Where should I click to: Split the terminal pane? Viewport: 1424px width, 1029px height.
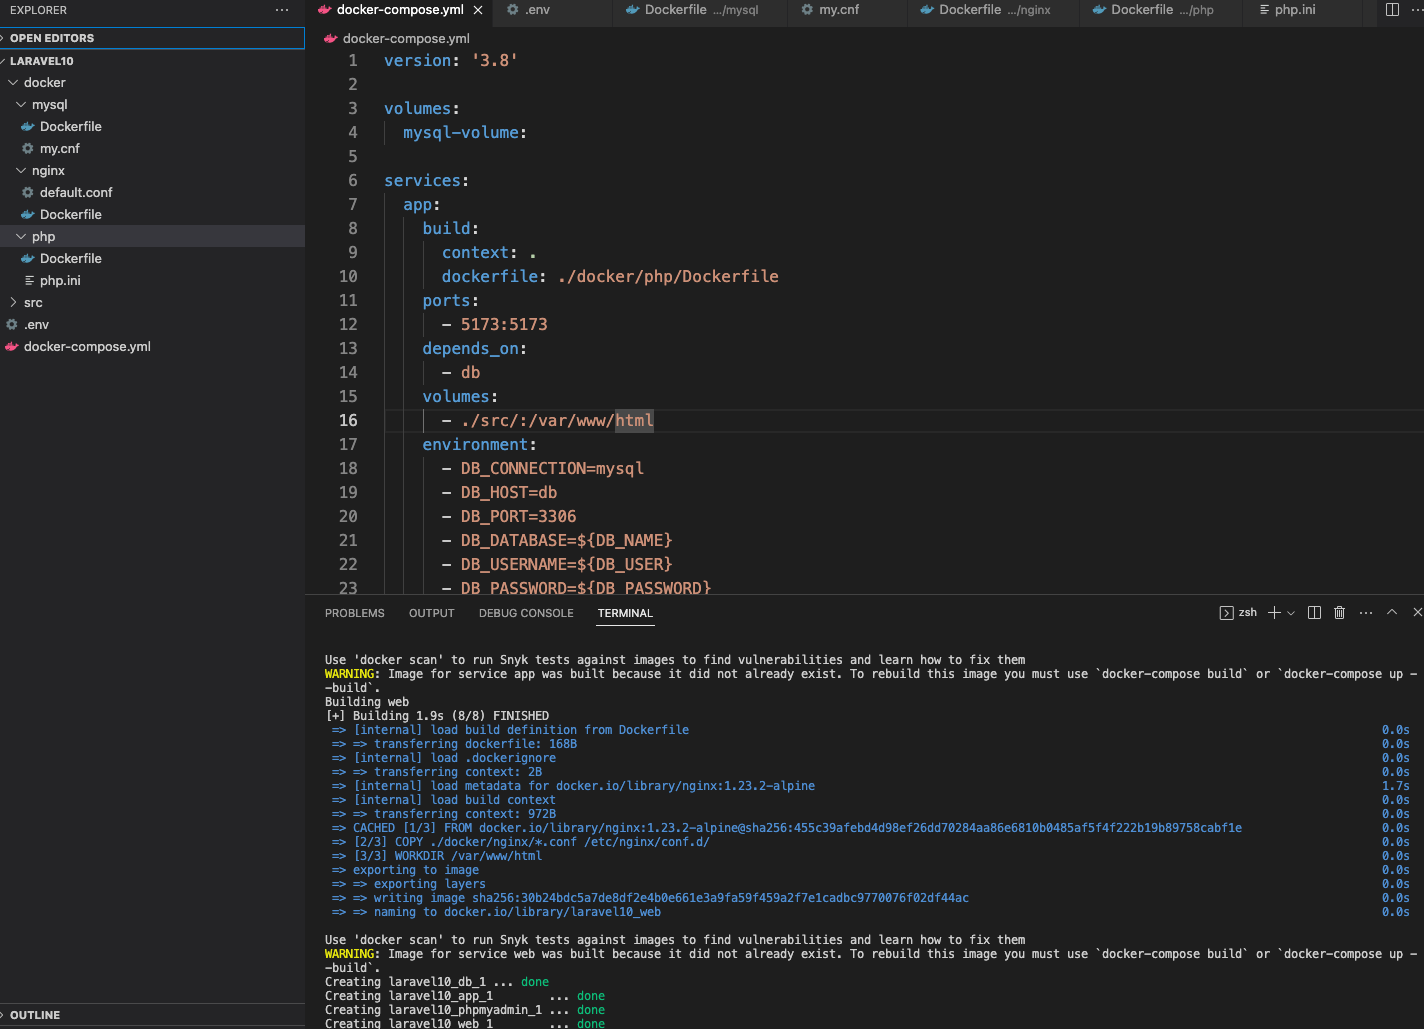[1314, 612]
